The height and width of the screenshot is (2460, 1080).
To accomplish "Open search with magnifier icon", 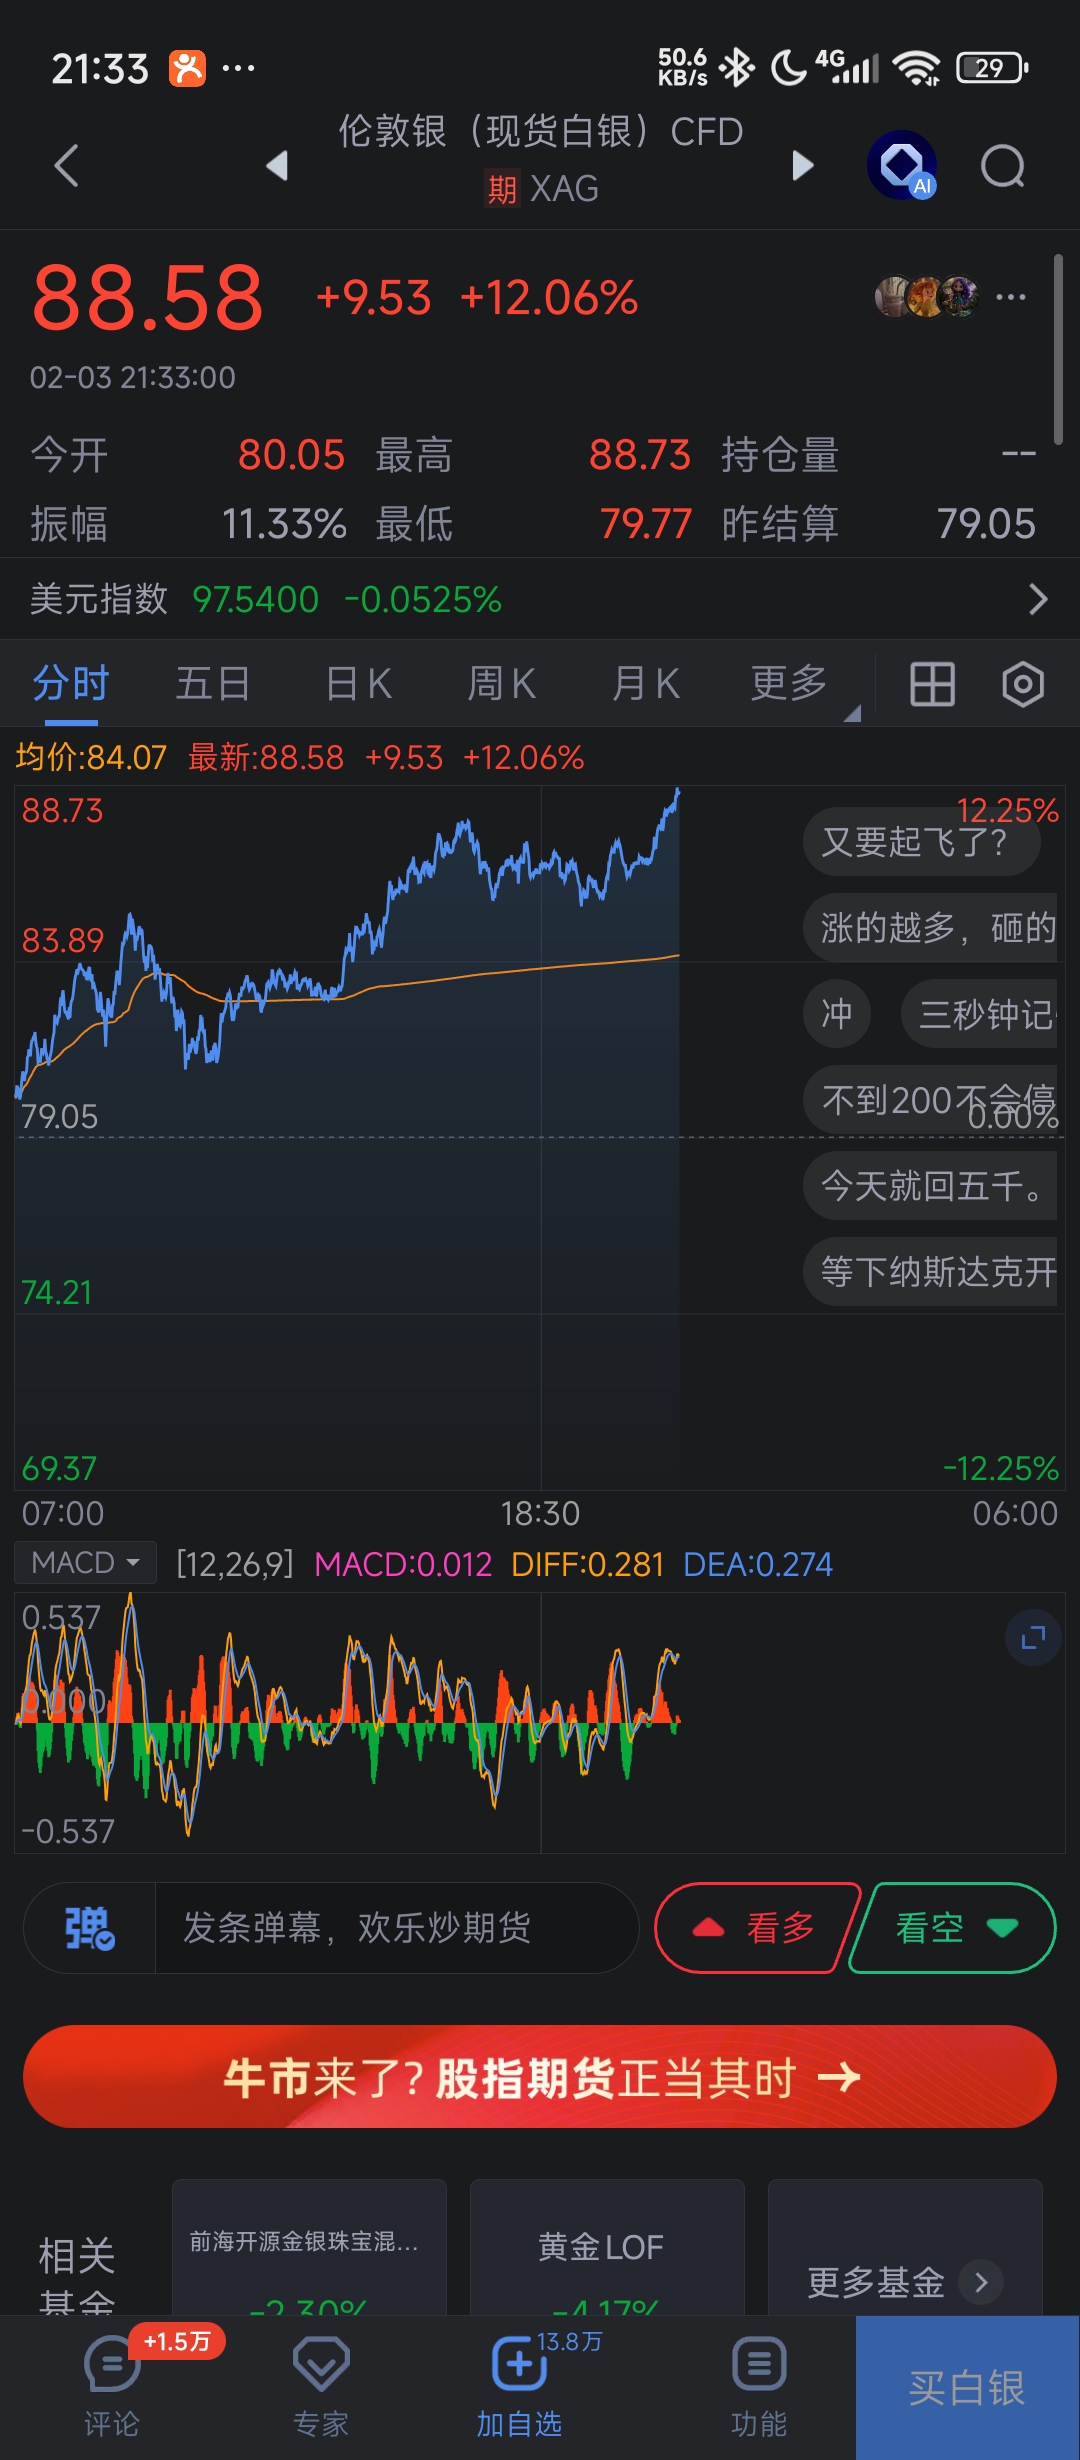I will pyautogui.click(x=1003, y=166).
